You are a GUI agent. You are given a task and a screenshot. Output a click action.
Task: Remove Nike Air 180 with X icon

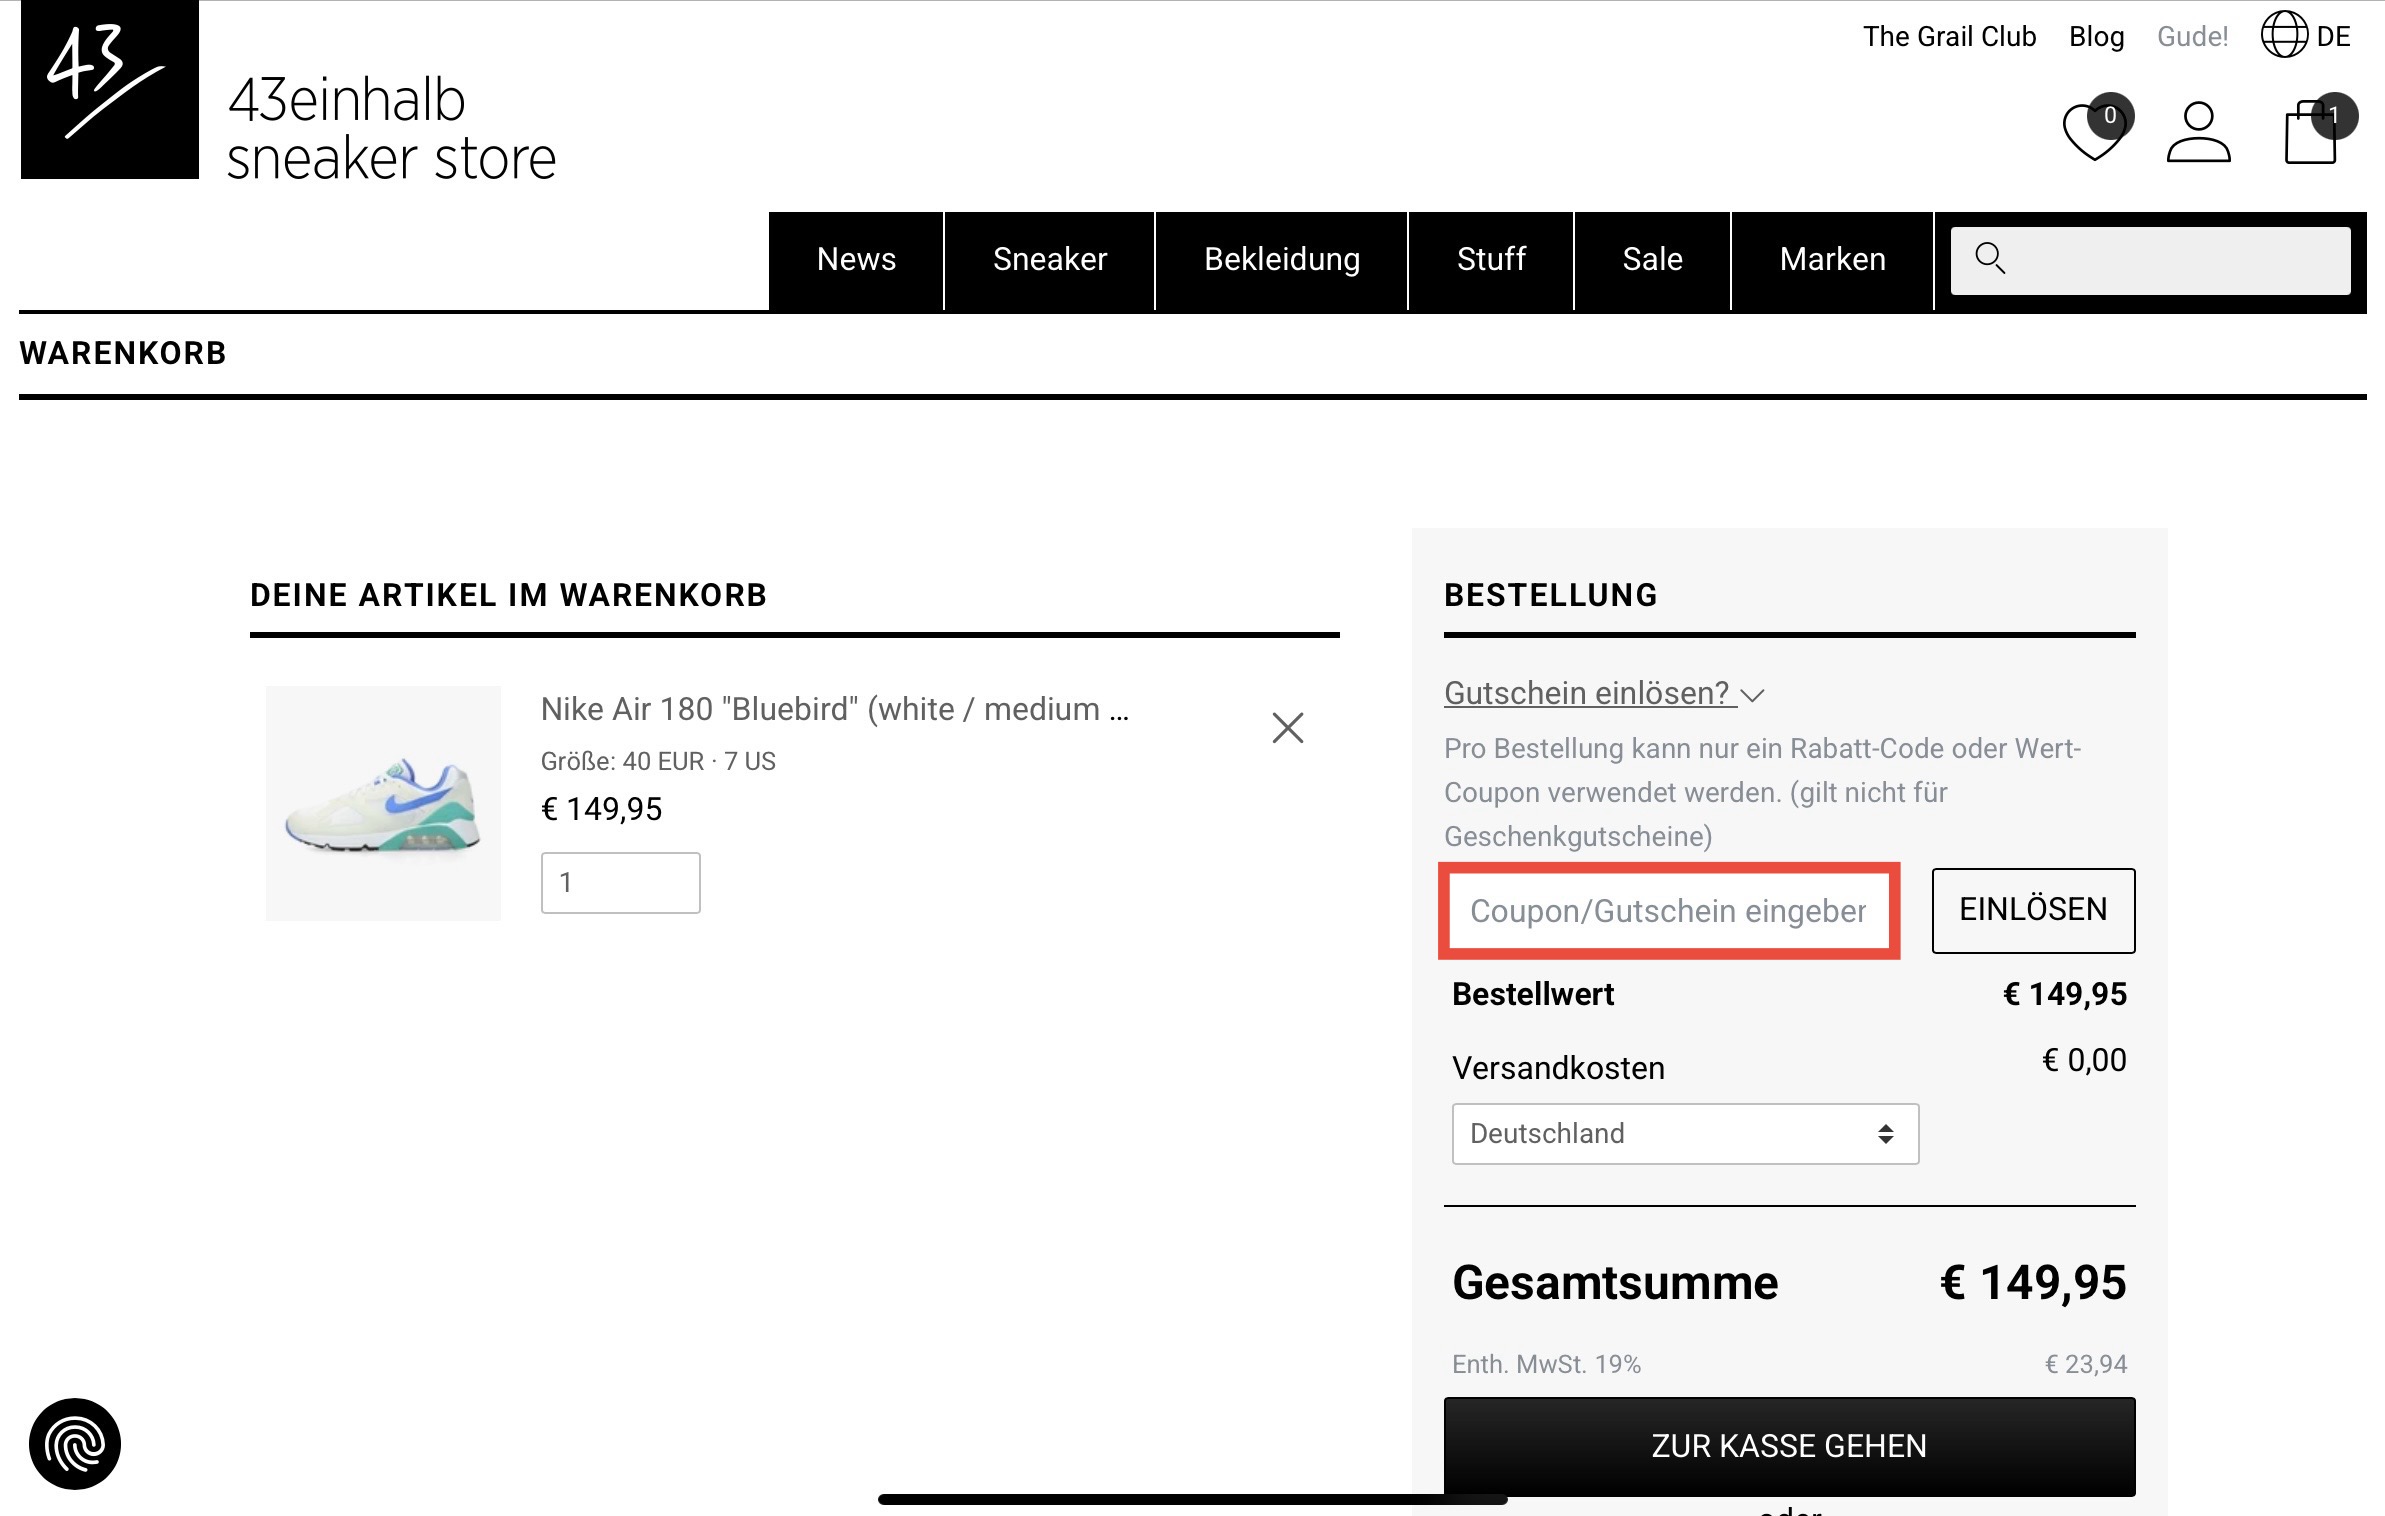coord(1287,728)
